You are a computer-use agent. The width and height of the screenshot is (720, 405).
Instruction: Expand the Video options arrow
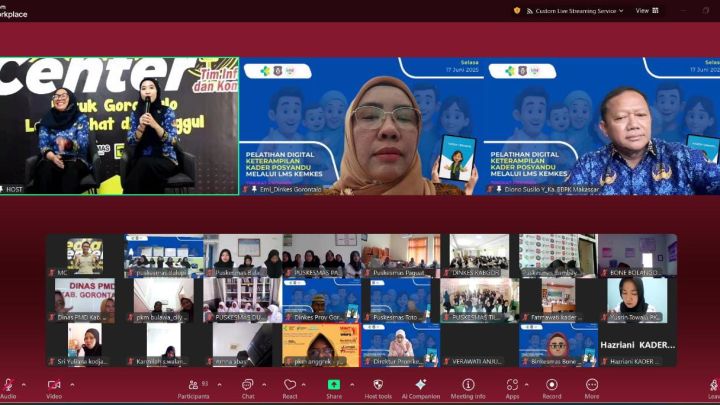[72, 385]
